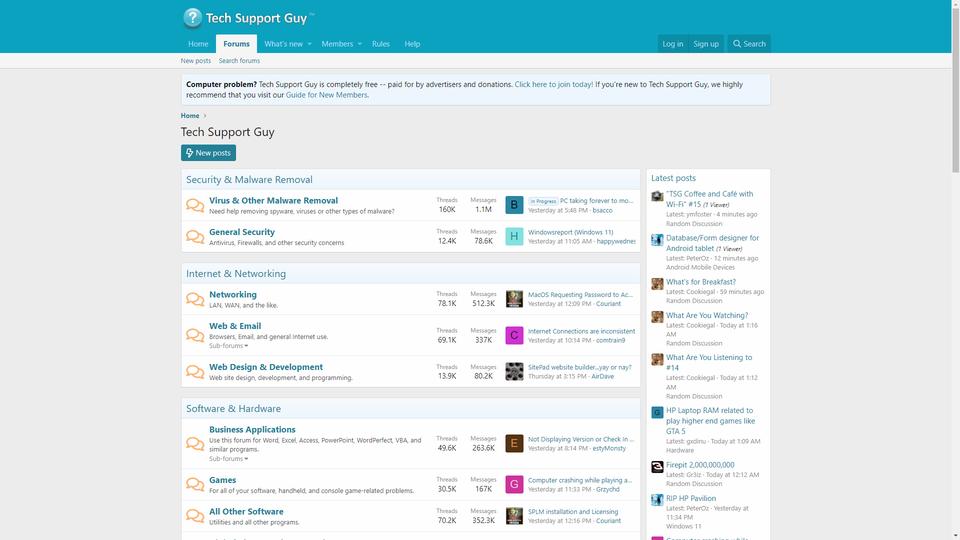Open the Security & Malware Removal category heading
The height and width of the screenshot is (540, 960).
[x=249, y=179]
